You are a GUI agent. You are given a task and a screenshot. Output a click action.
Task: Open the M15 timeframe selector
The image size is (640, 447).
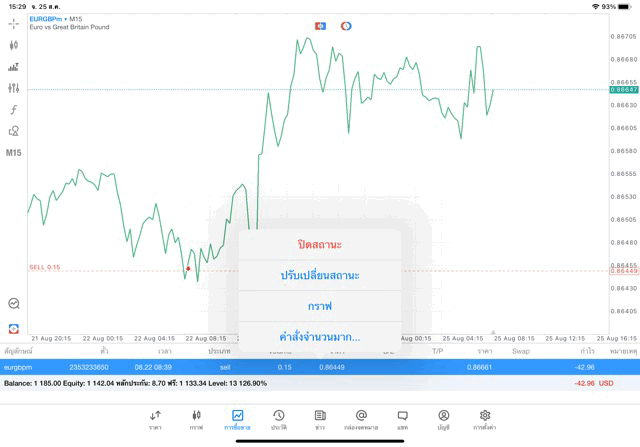point(13,153)
